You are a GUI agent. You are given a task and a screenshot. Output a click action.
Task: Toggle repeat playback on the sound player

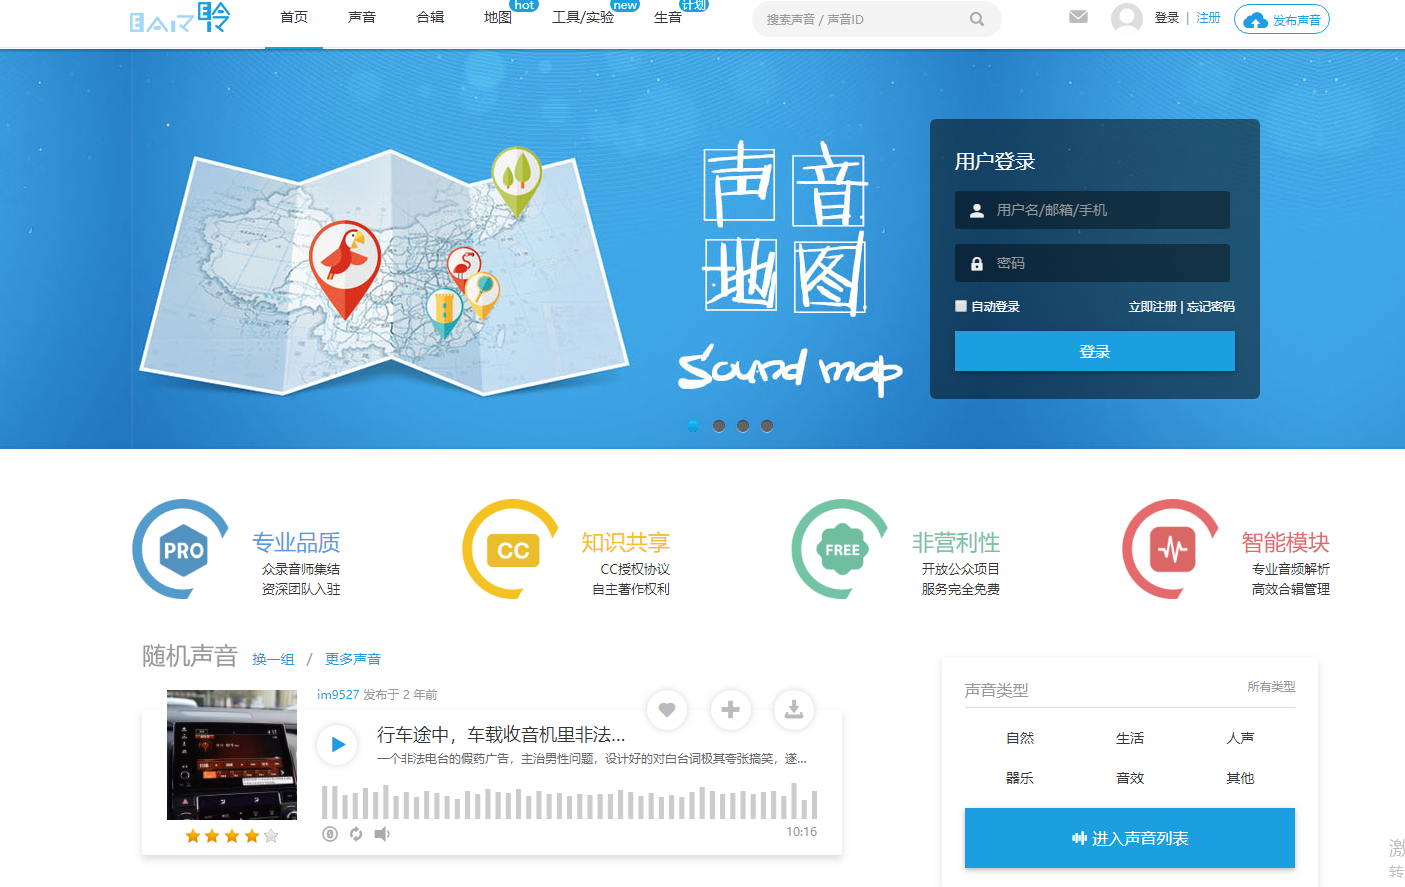(355, 833)
